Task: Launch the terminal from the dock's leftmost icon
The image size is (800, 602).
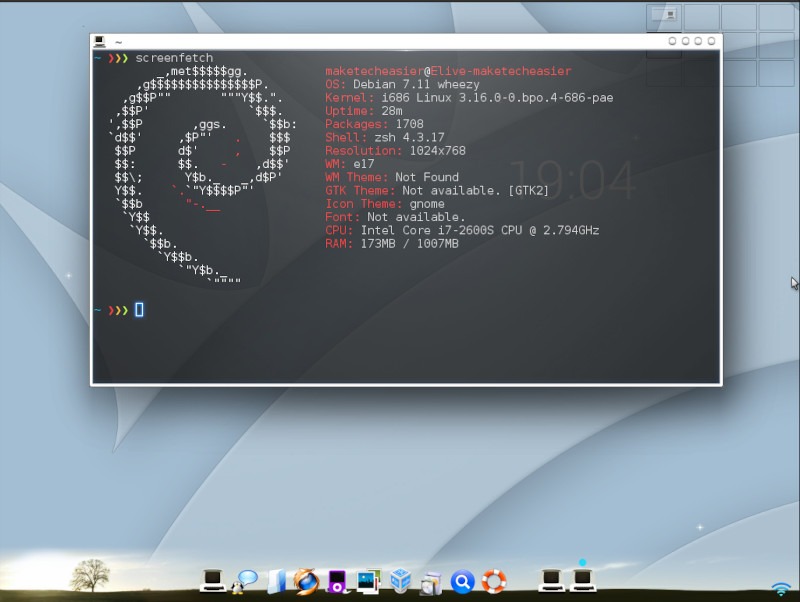Action: (x=211, y=580)
